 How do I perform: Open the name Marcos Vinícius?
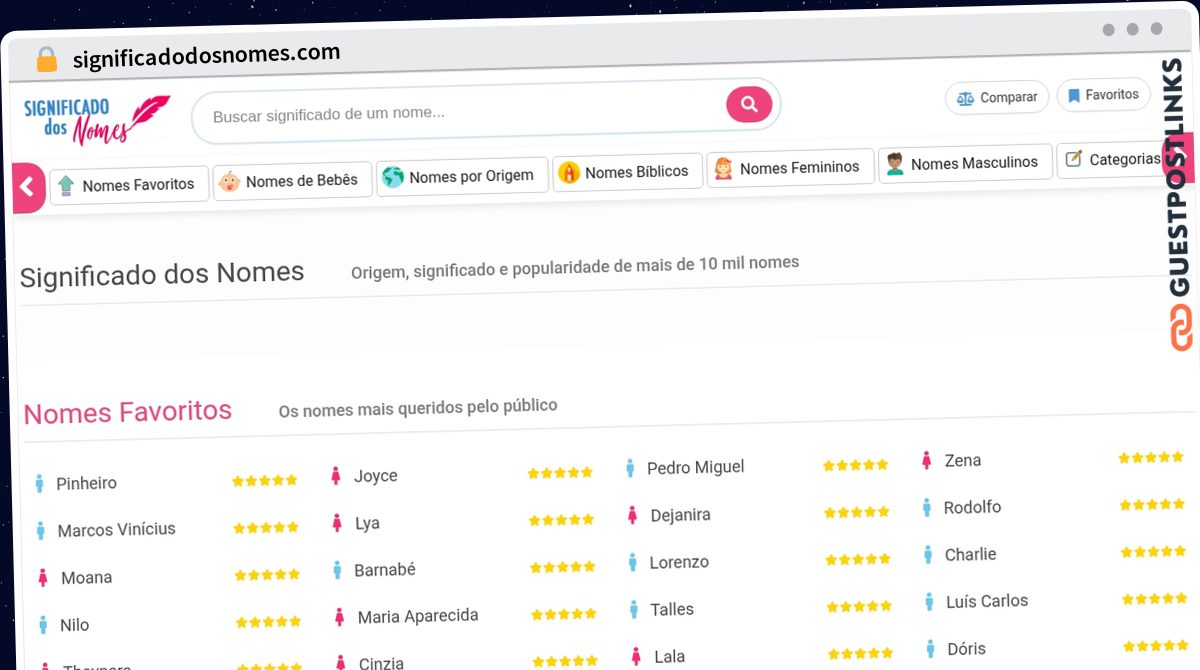coord(116,530)
